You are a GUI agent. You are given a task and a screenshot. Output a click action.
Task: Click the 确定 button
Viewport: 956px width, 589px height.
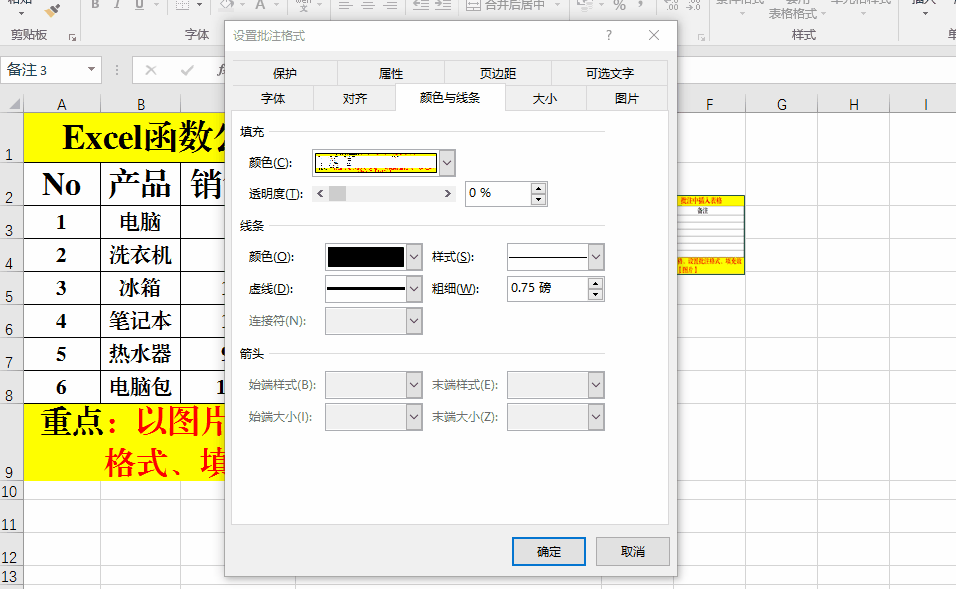[549, 551]
